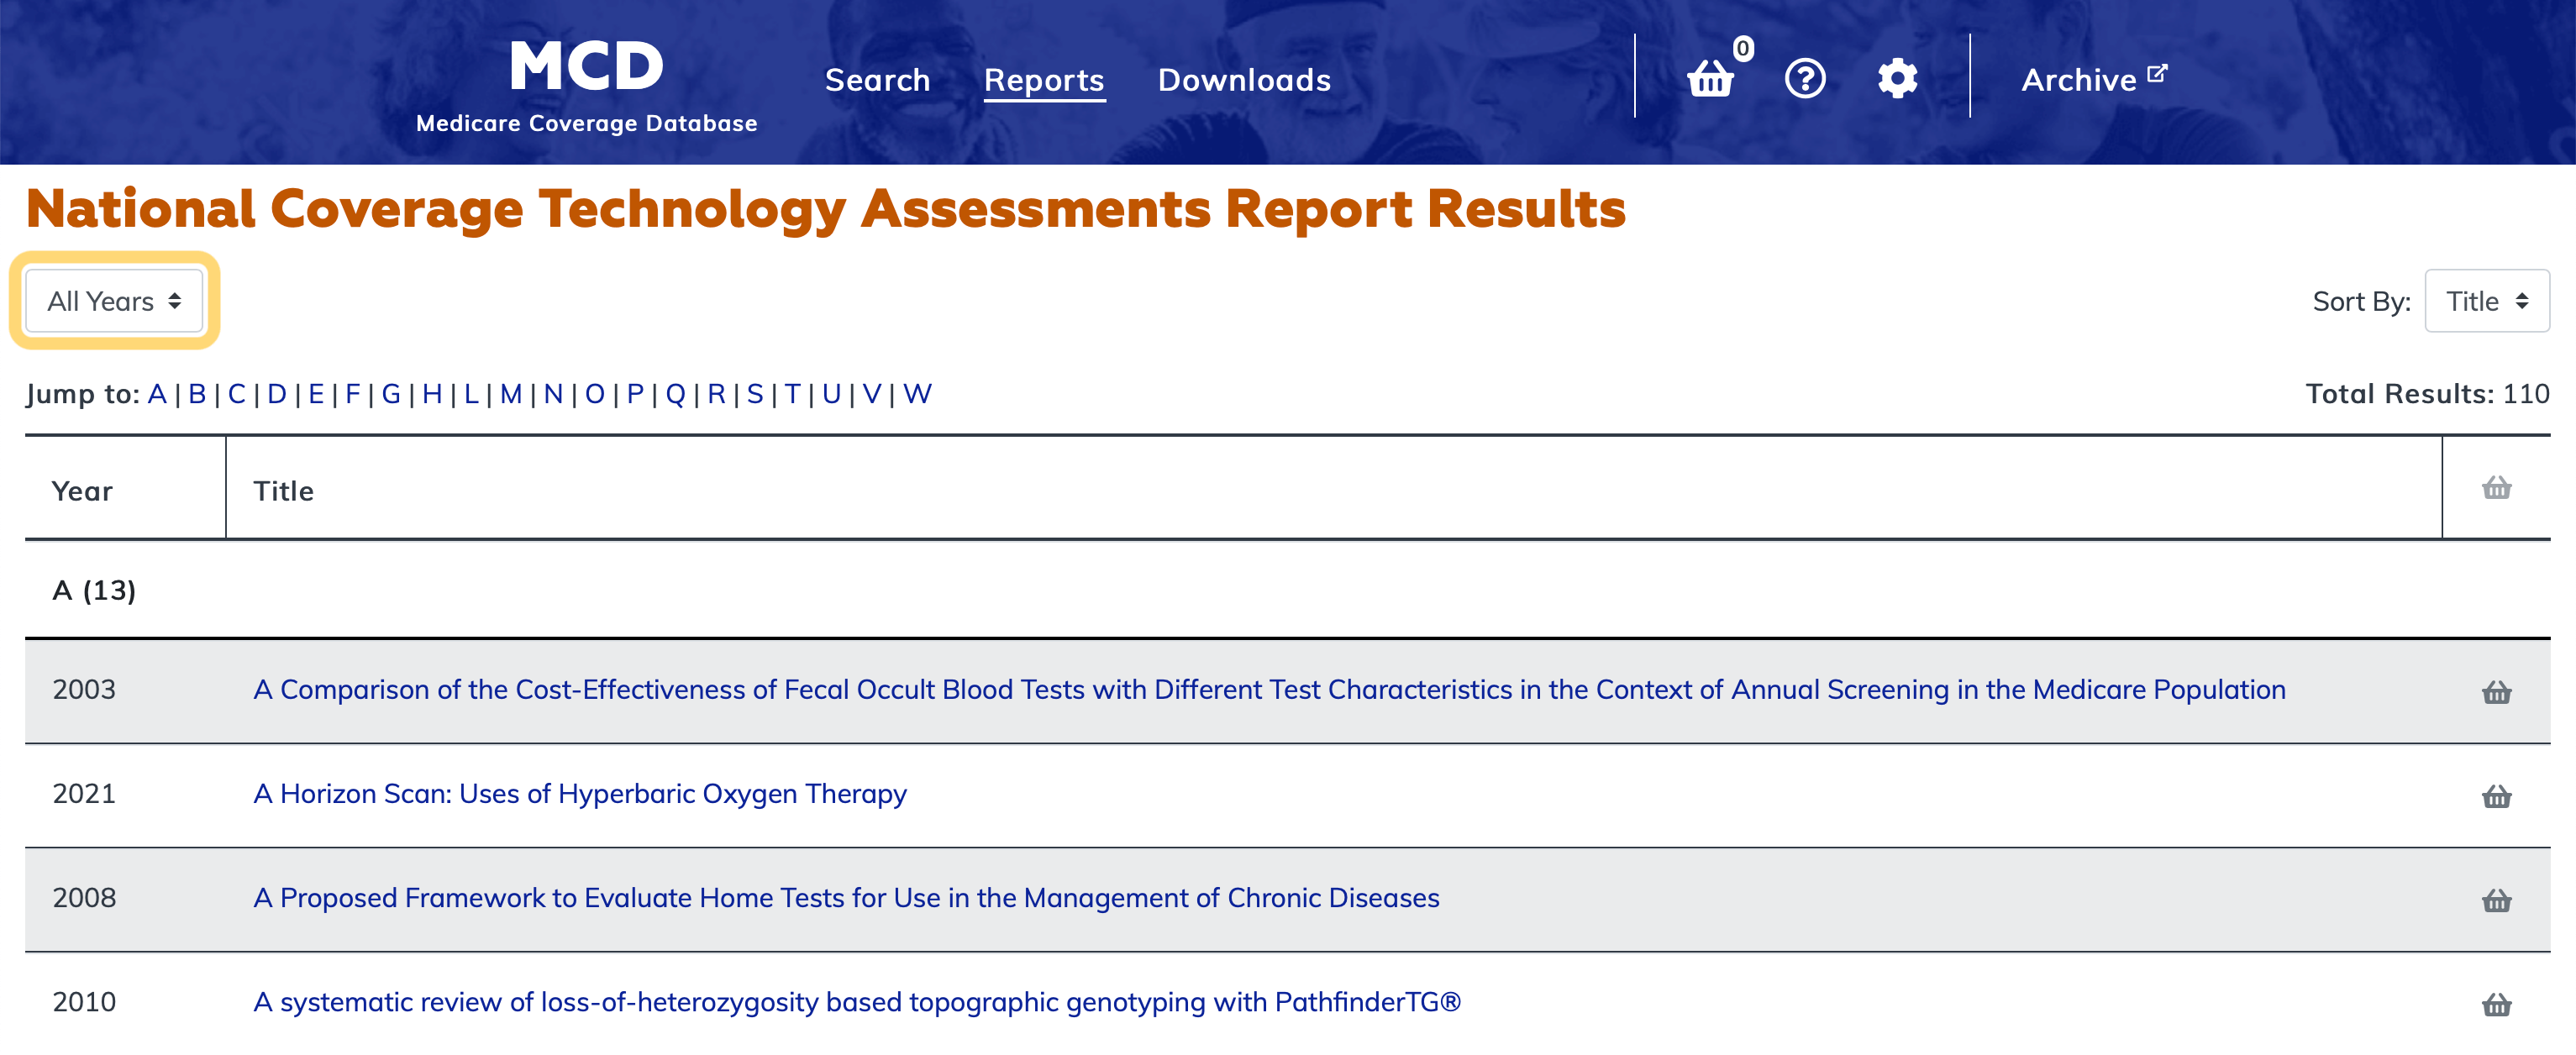This screenshot has height=1055, width=2576.
Task: Jump to letter M in results
Action: pyautogui.click(x=511, y=394)
